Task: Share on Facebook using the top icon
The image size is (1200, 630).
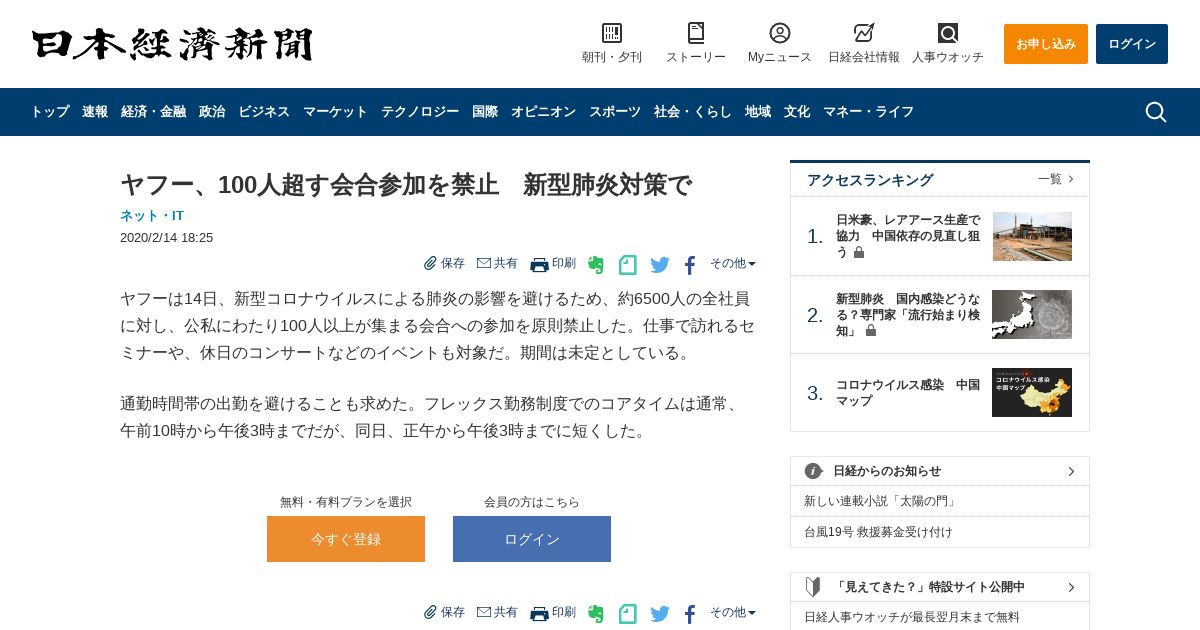Action: 690,265
